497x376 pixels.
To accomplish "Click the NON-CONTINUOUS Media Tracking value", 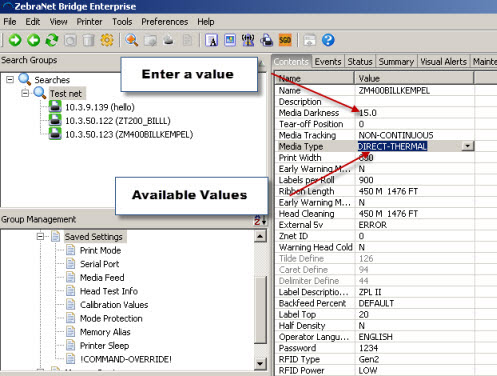I will [396, 135].
